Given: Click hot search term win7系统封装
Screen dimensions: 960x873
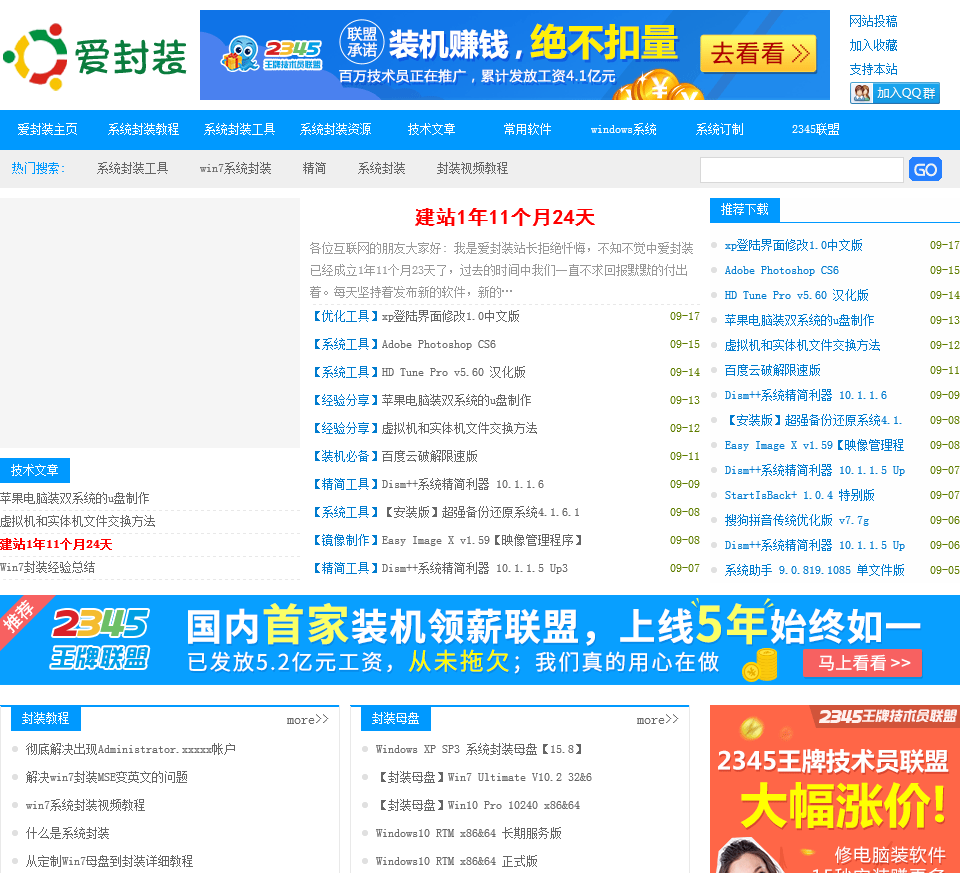Looking at the screenshot, I should pyautogui.click(x=235, y=168).
